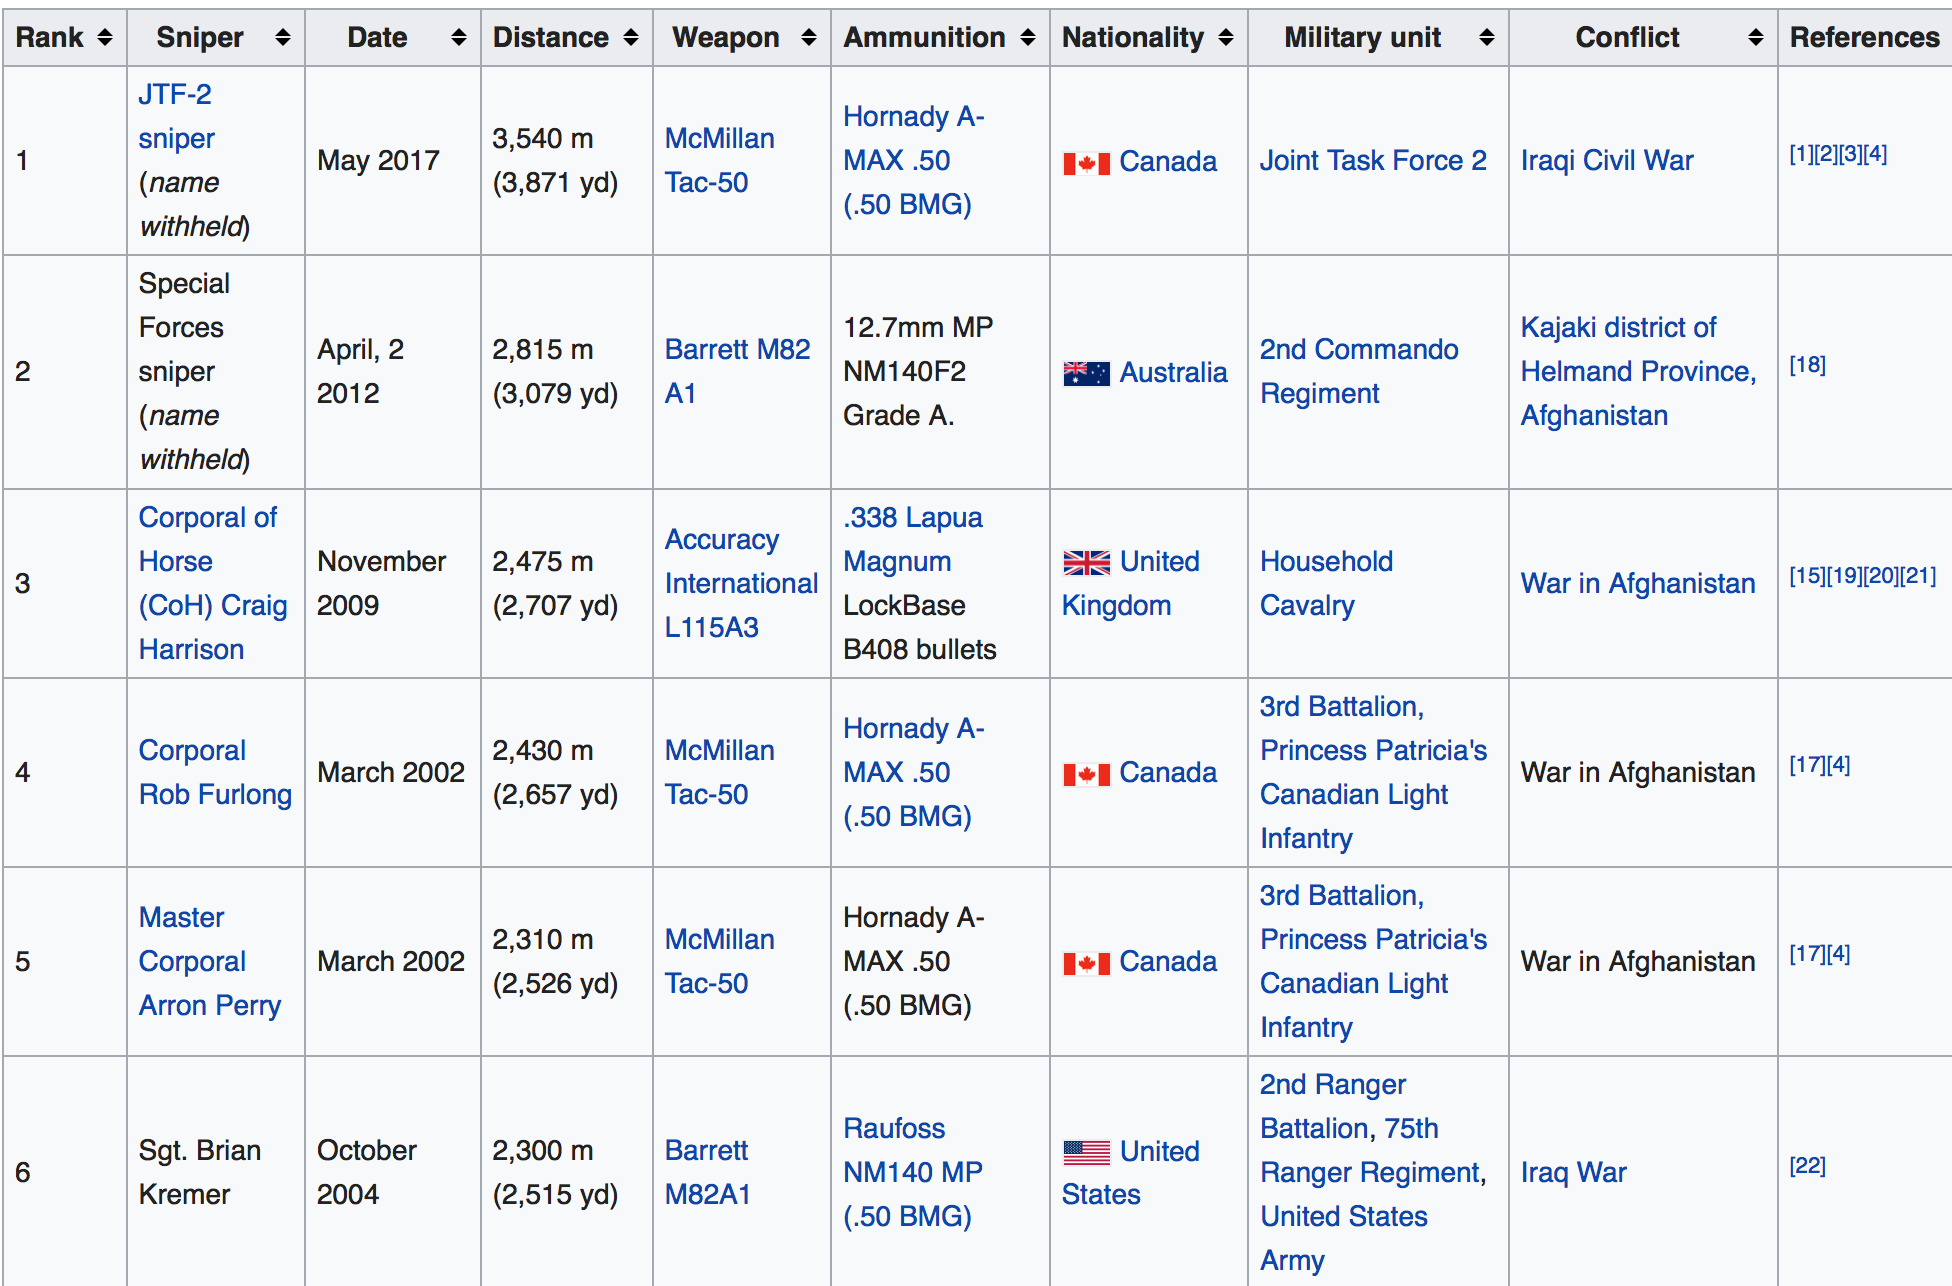Open reference citation [22]
Viewport: 1952px width, 1286px height.
click(1806, 1166)
